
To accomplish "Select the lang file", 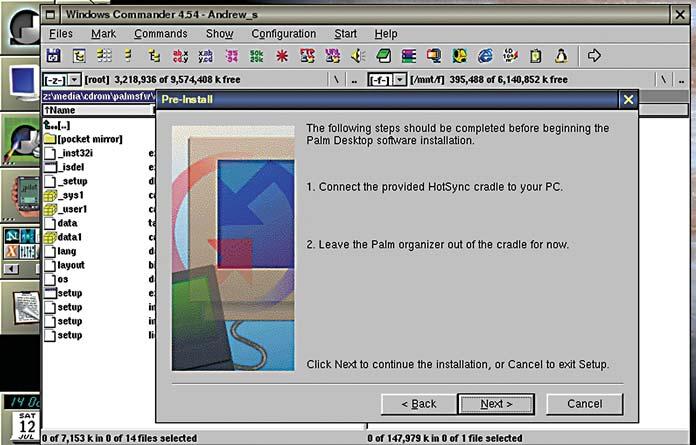I will pyautogui.click(x=60, y=251).
